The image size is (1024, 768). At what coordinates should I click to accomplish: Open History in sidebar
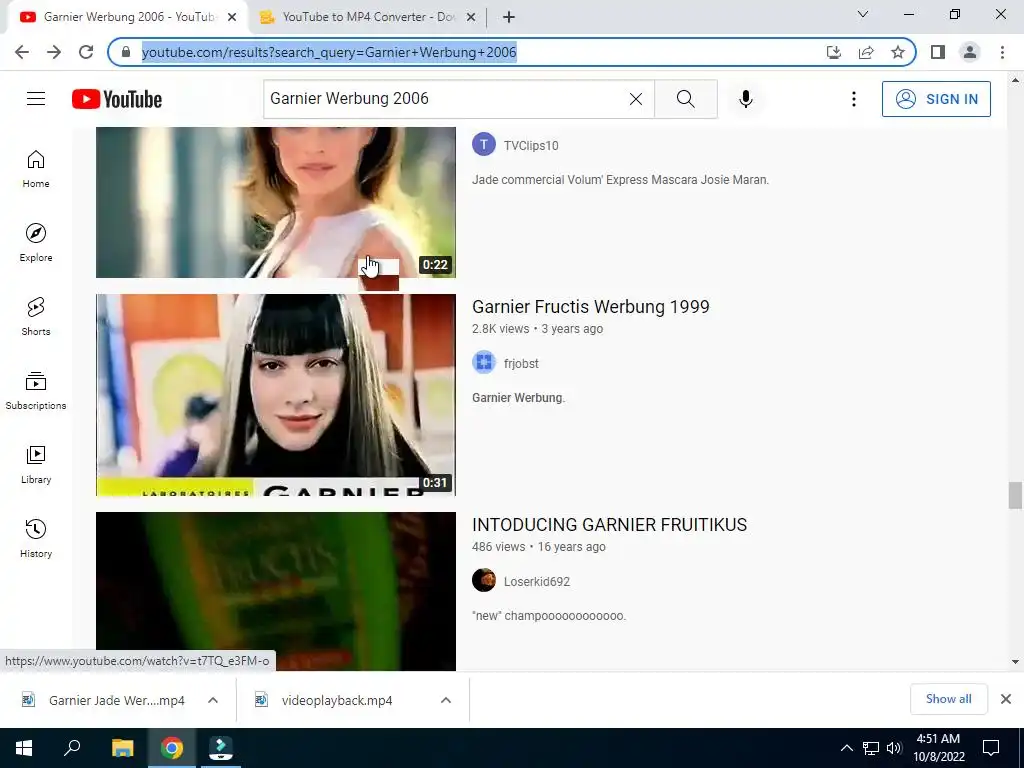tap(36, 539)
